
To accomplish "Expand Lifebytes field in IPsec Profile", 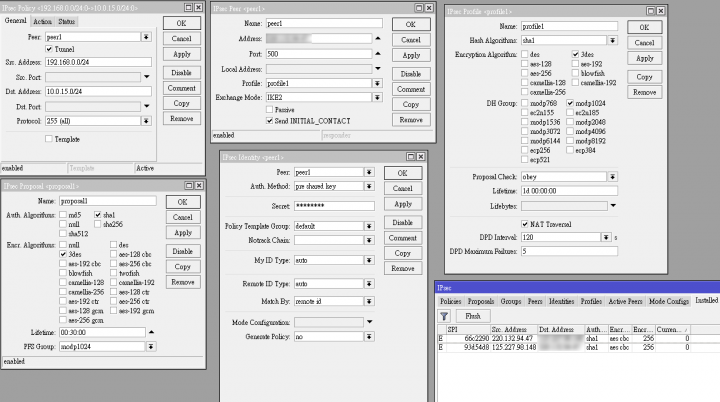I will tap(613, 206).
